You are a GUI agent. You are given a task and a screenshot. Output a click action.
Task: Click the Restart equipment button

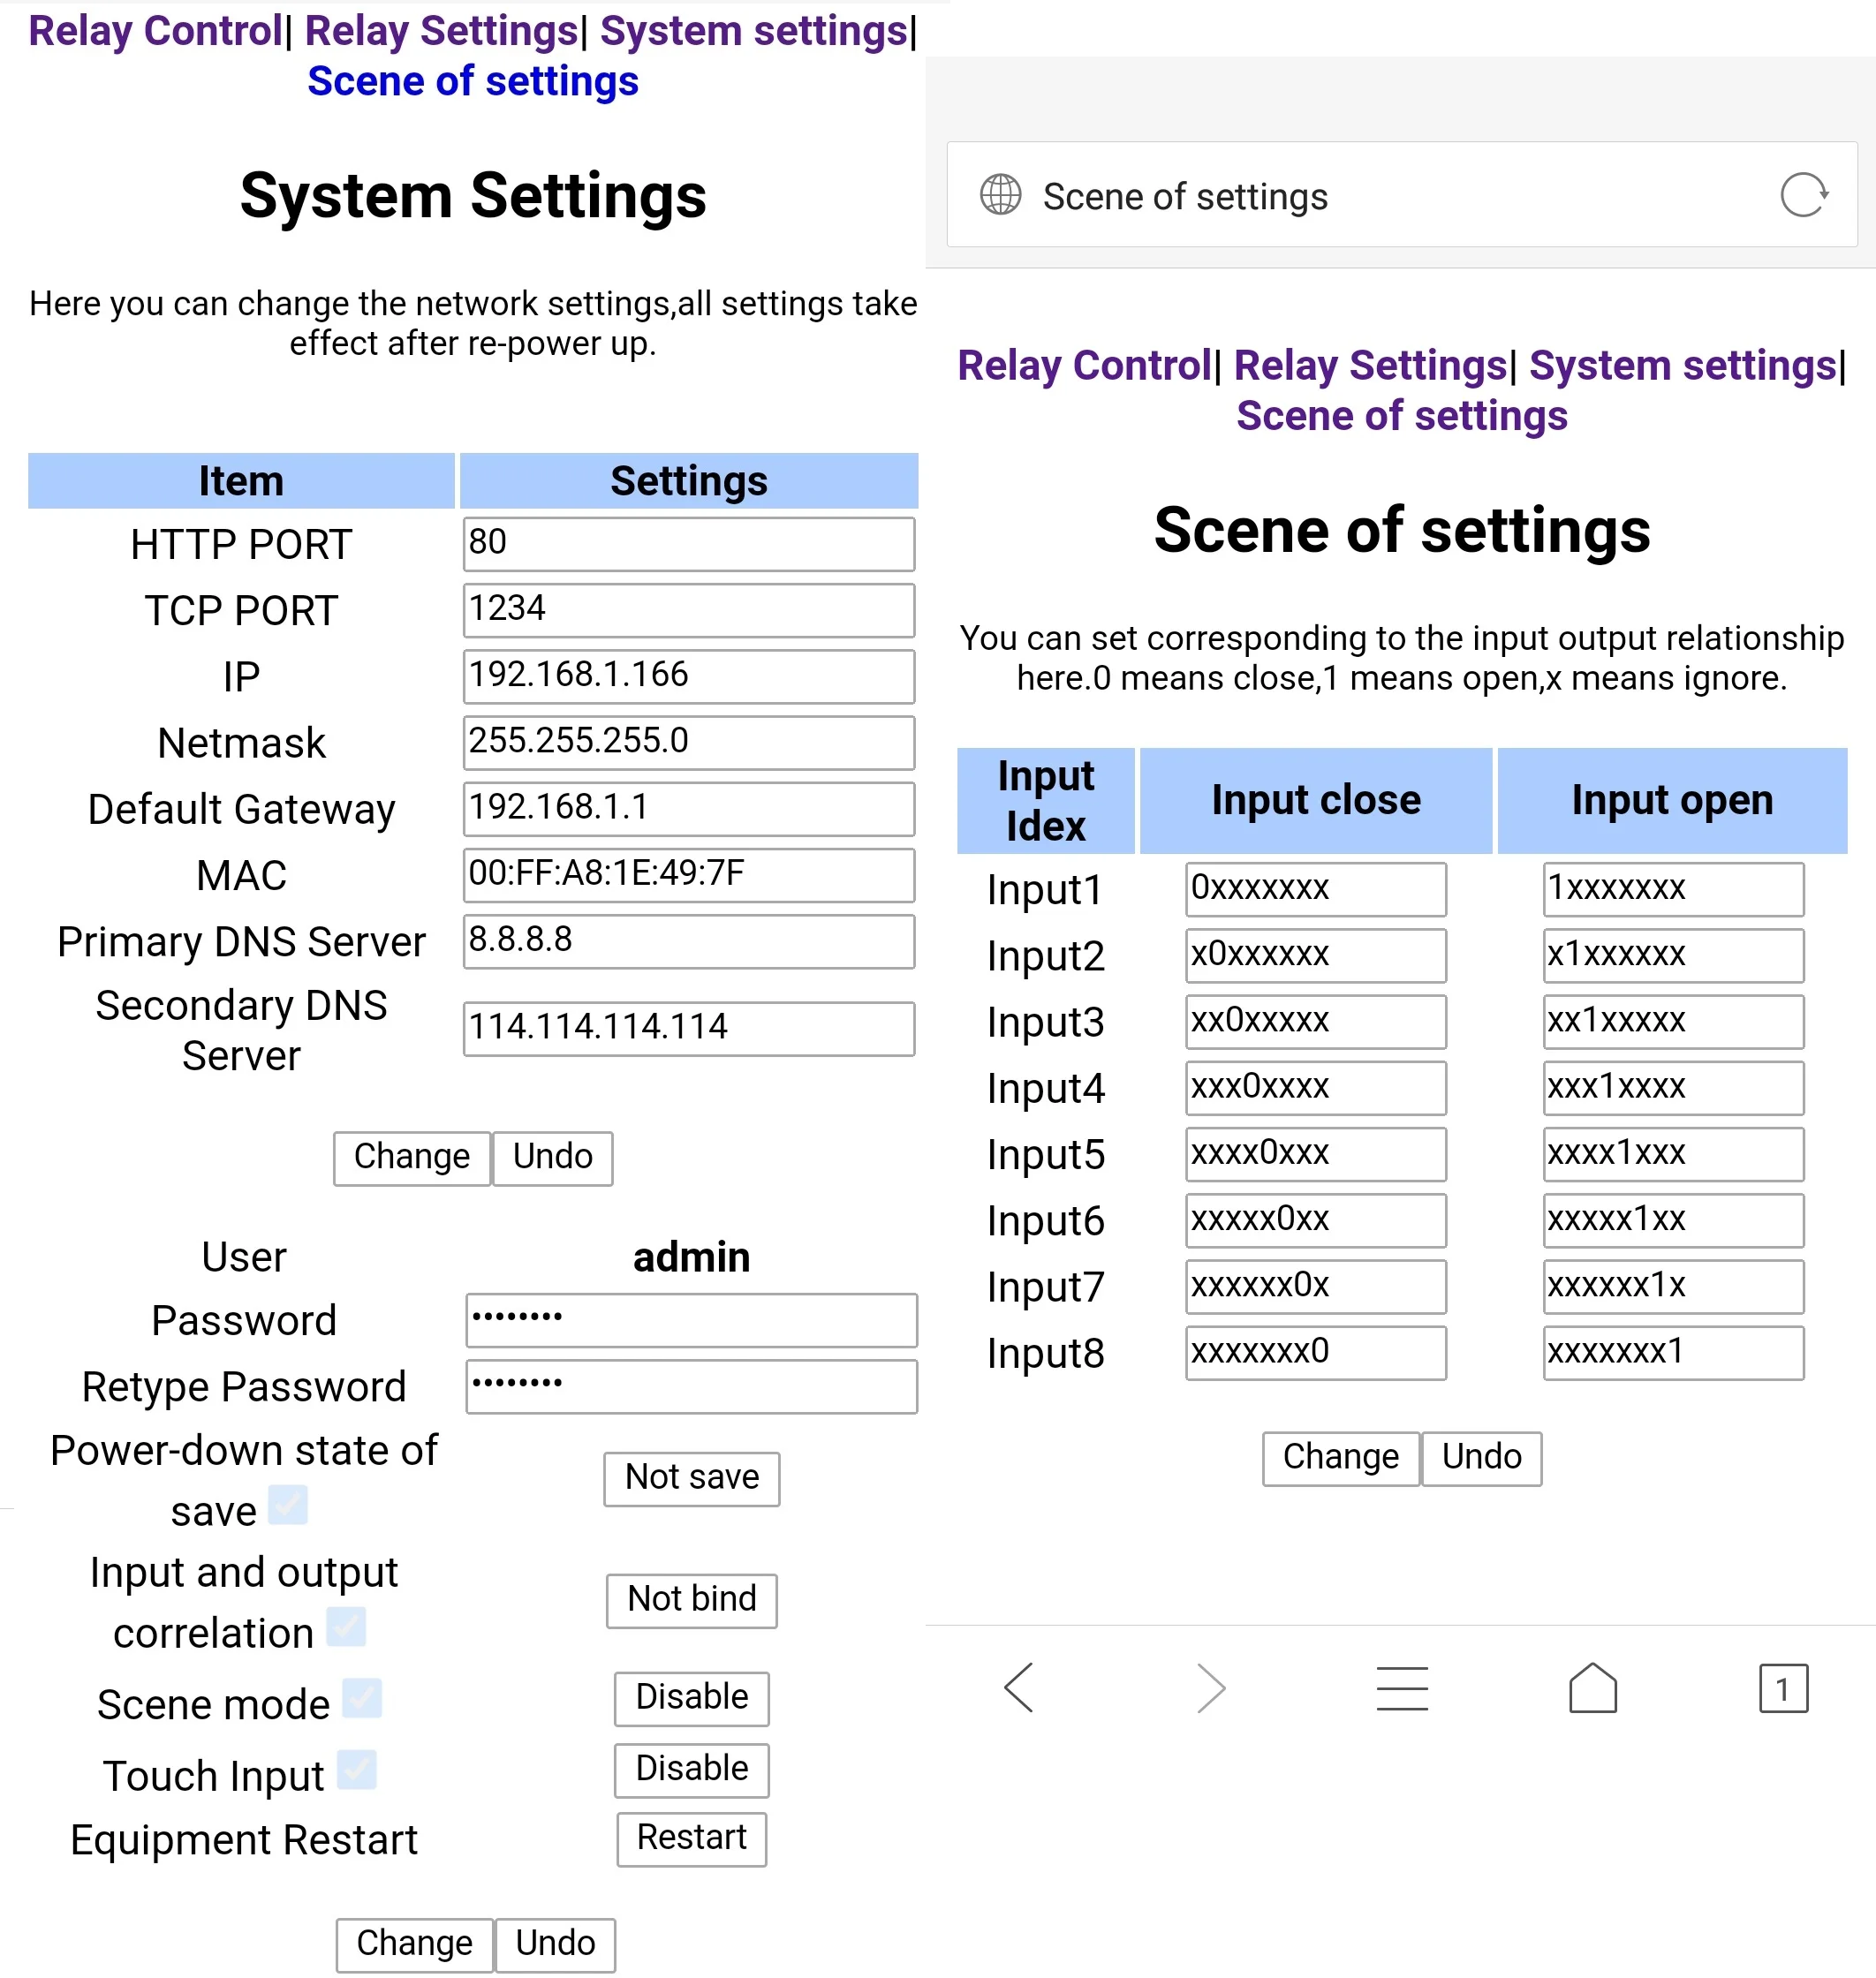[x=692, y=1839]
